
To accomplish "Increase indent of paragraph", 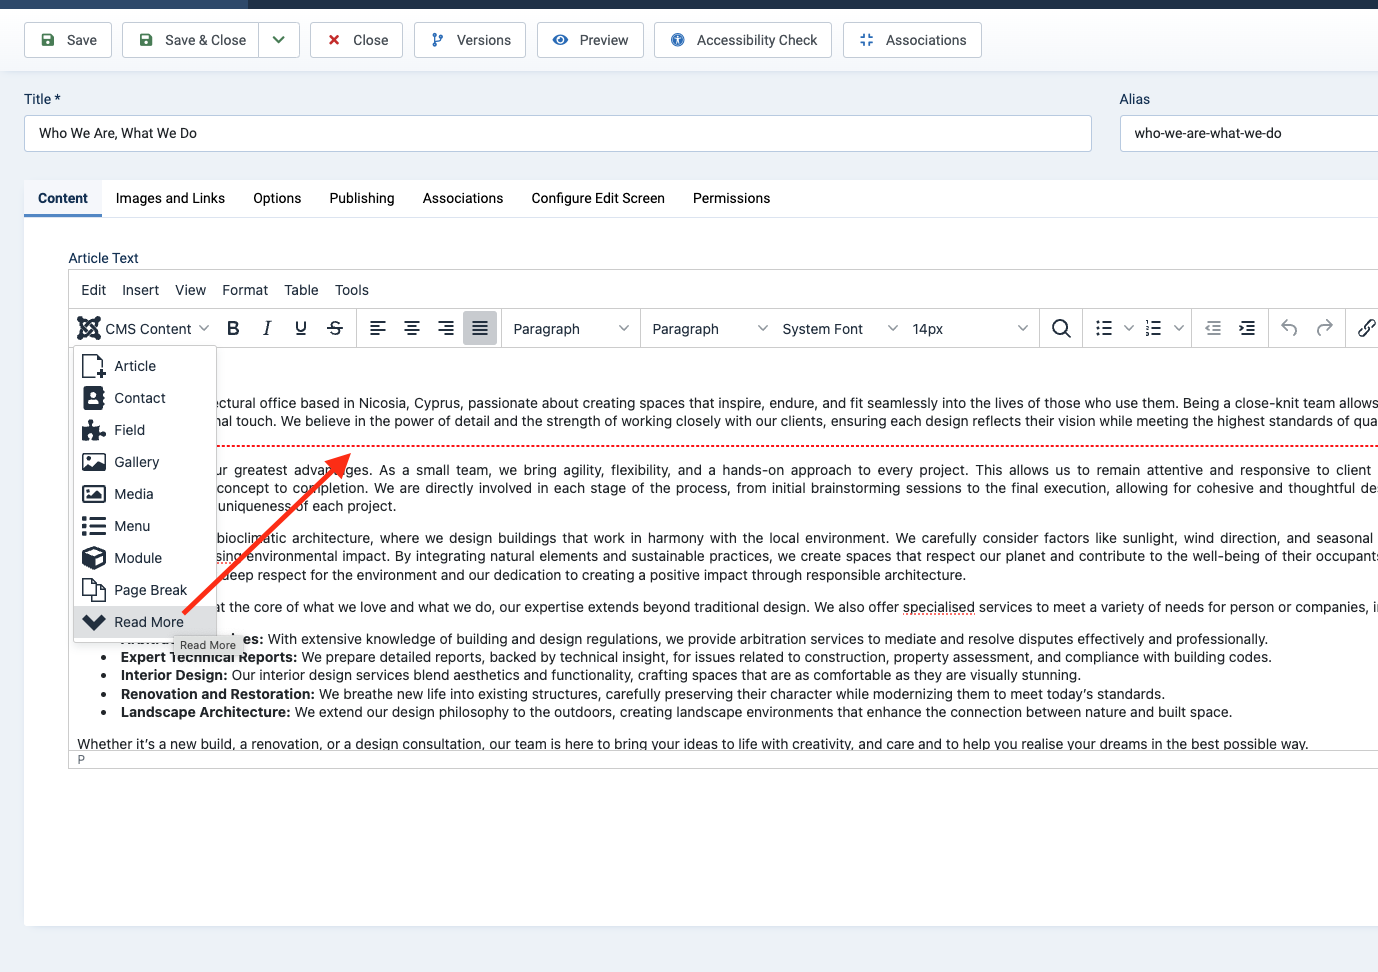I will pyautogui.click(x=1247, y=328).
